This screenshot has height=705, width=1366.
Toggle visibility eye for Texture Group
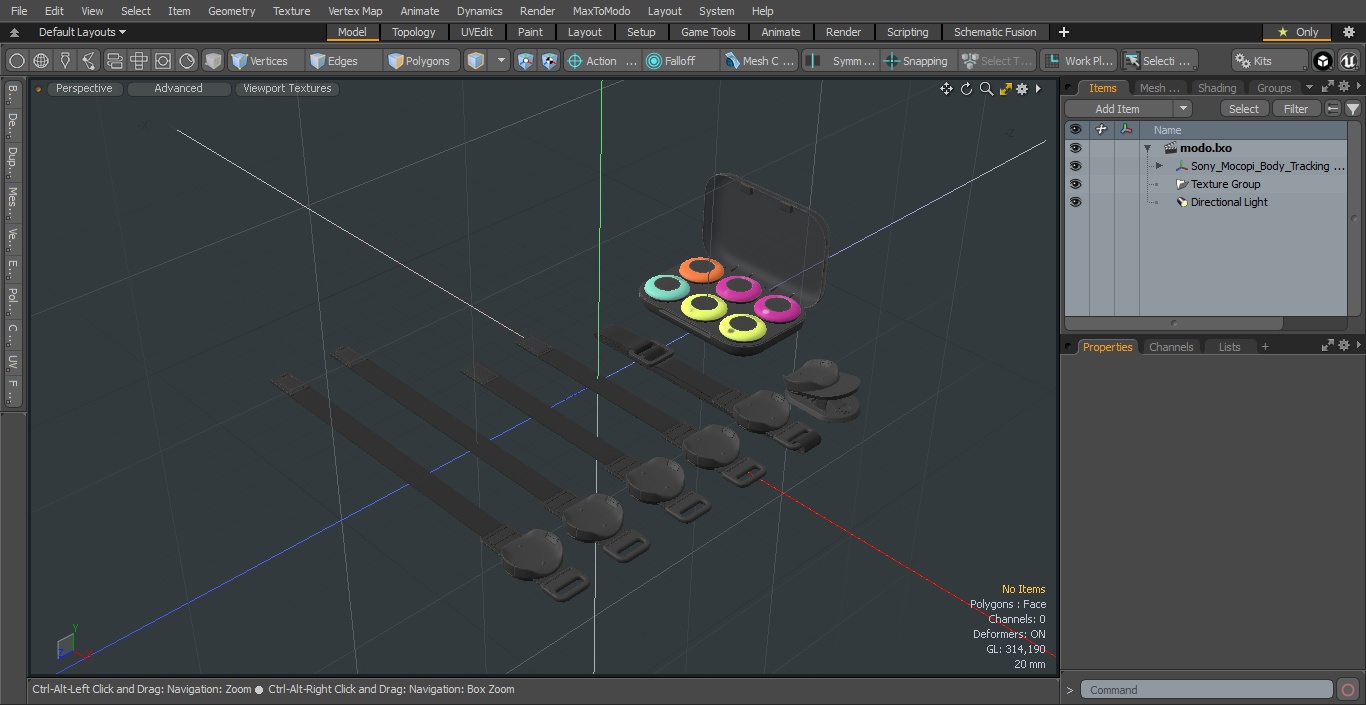(x=1075, y=184)
